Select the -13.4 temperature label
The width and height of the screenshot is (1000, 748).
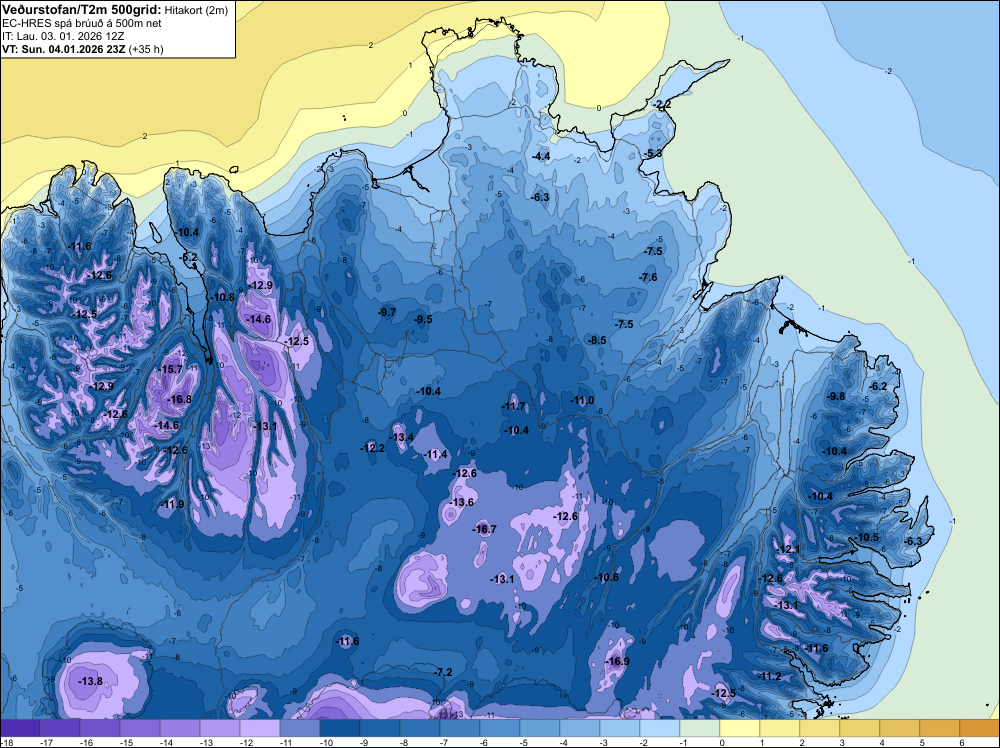click(x=402, y=437)
